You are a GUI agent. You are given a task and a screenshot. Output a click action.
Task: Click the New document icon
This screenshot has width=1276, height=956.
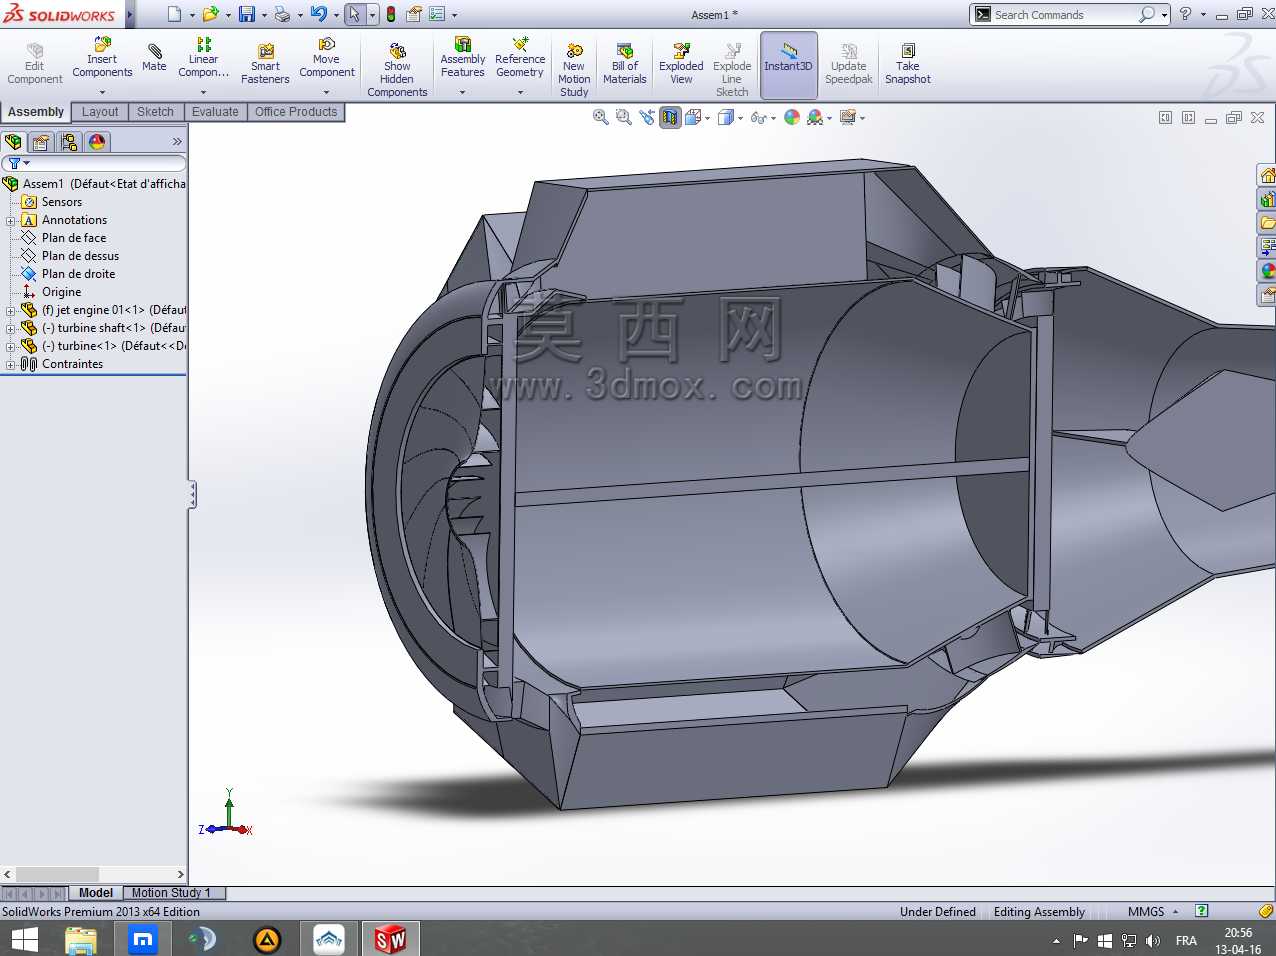click(x=174, y=14)
